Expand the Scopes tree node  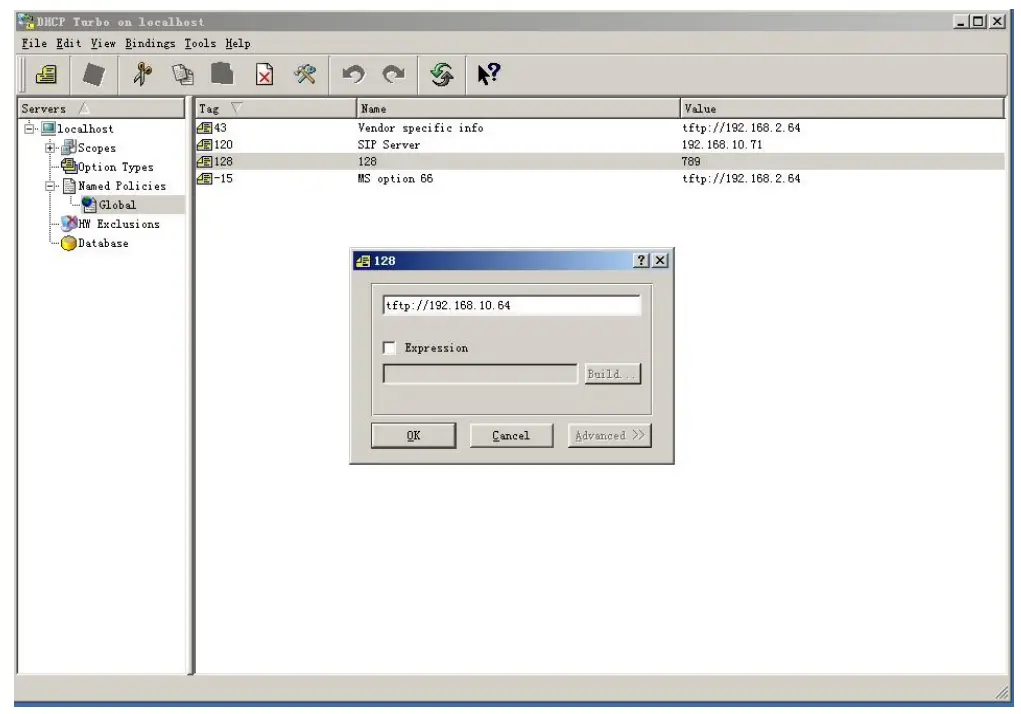[x=49, y=148]
